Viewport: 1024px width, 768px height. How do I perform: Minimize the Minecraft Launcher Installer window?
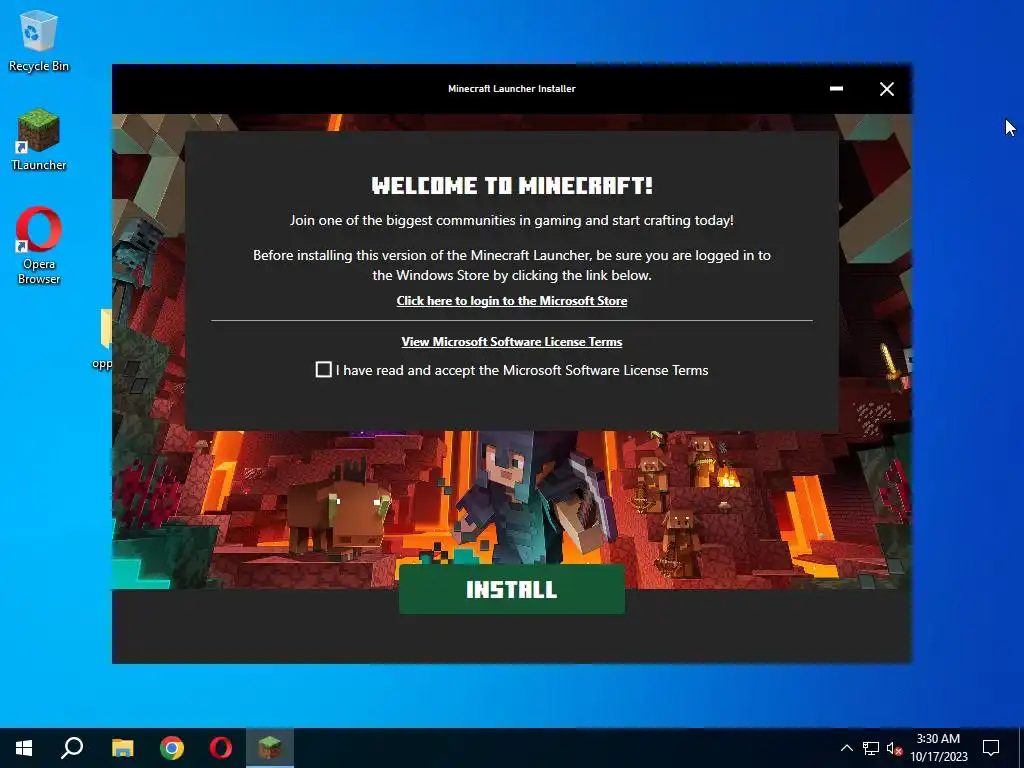click(x=836, y=89)
